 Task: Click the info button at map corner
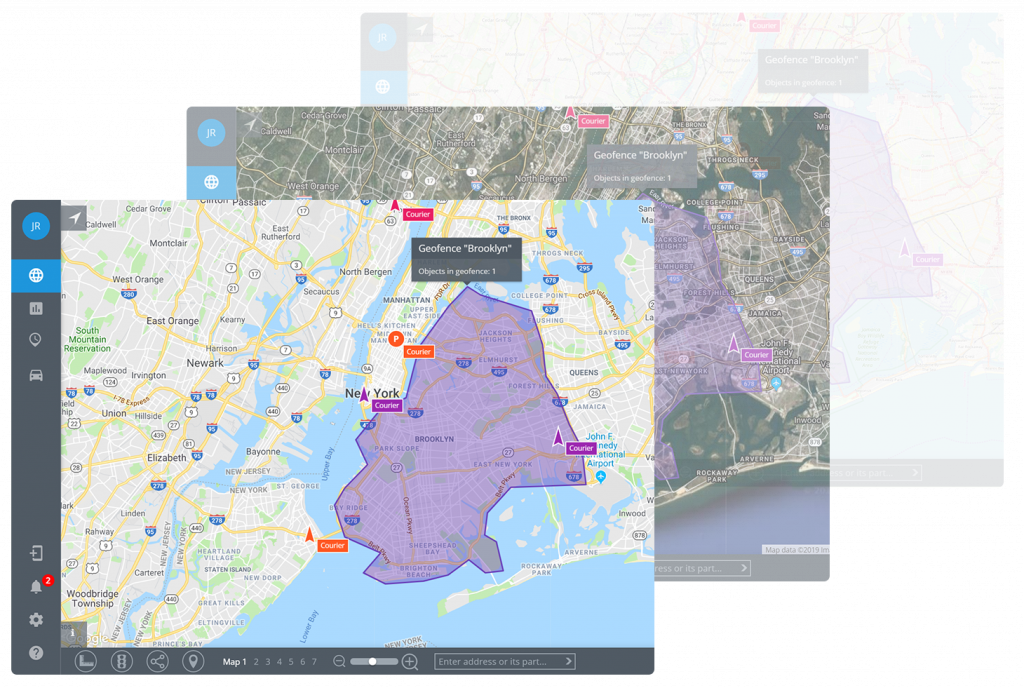tap(73, 633)
